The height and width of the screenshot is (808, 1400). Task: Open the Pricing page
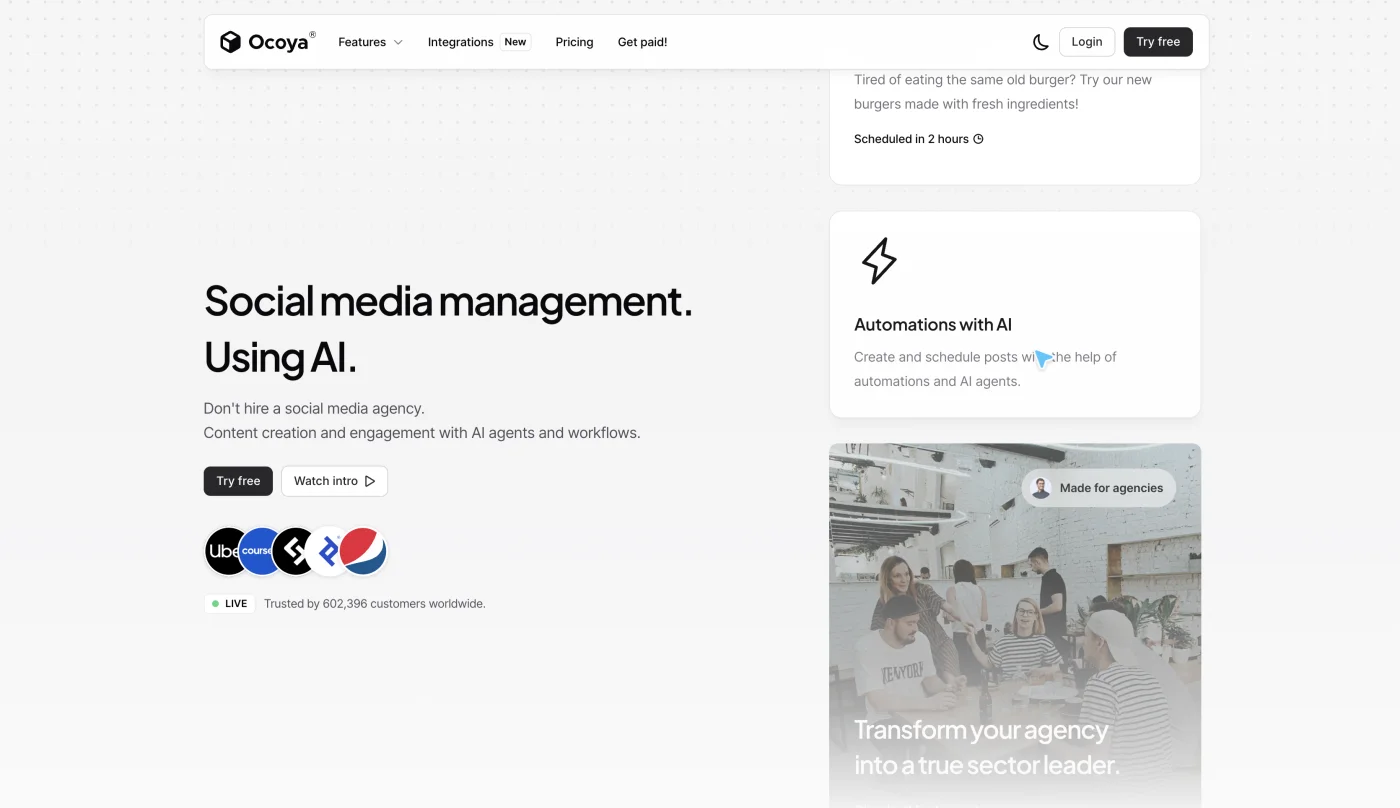(574, 42)
